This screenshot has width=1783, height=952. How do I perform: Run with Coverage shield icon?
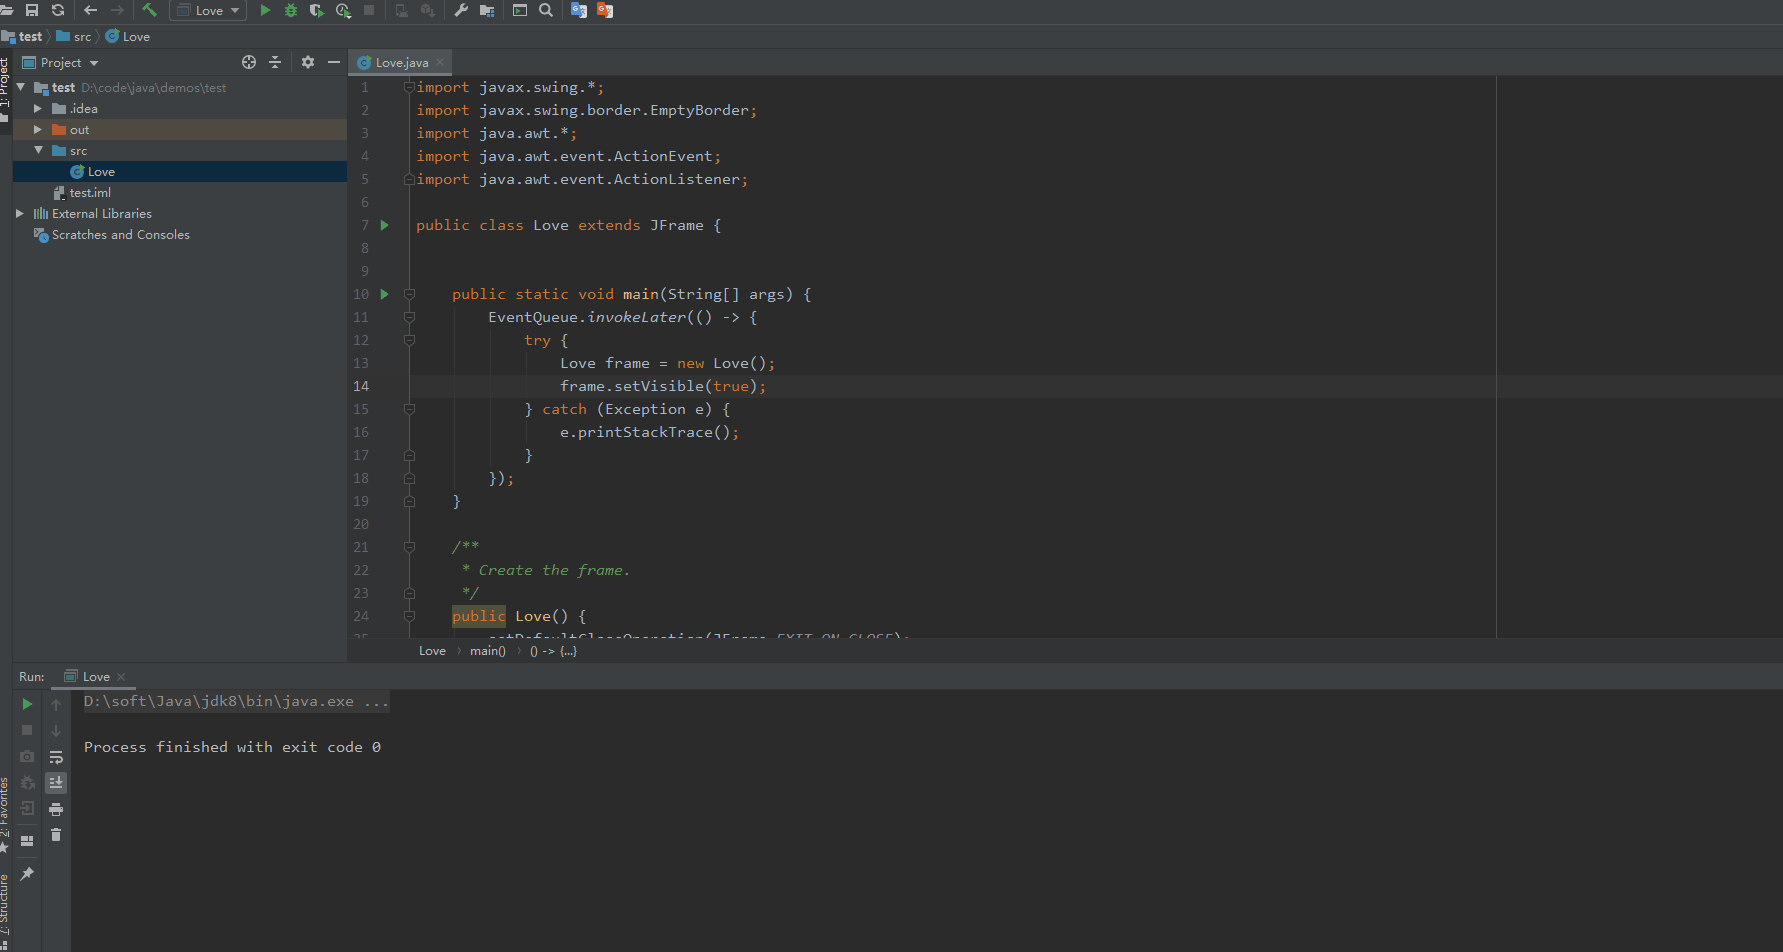(317, 10)
